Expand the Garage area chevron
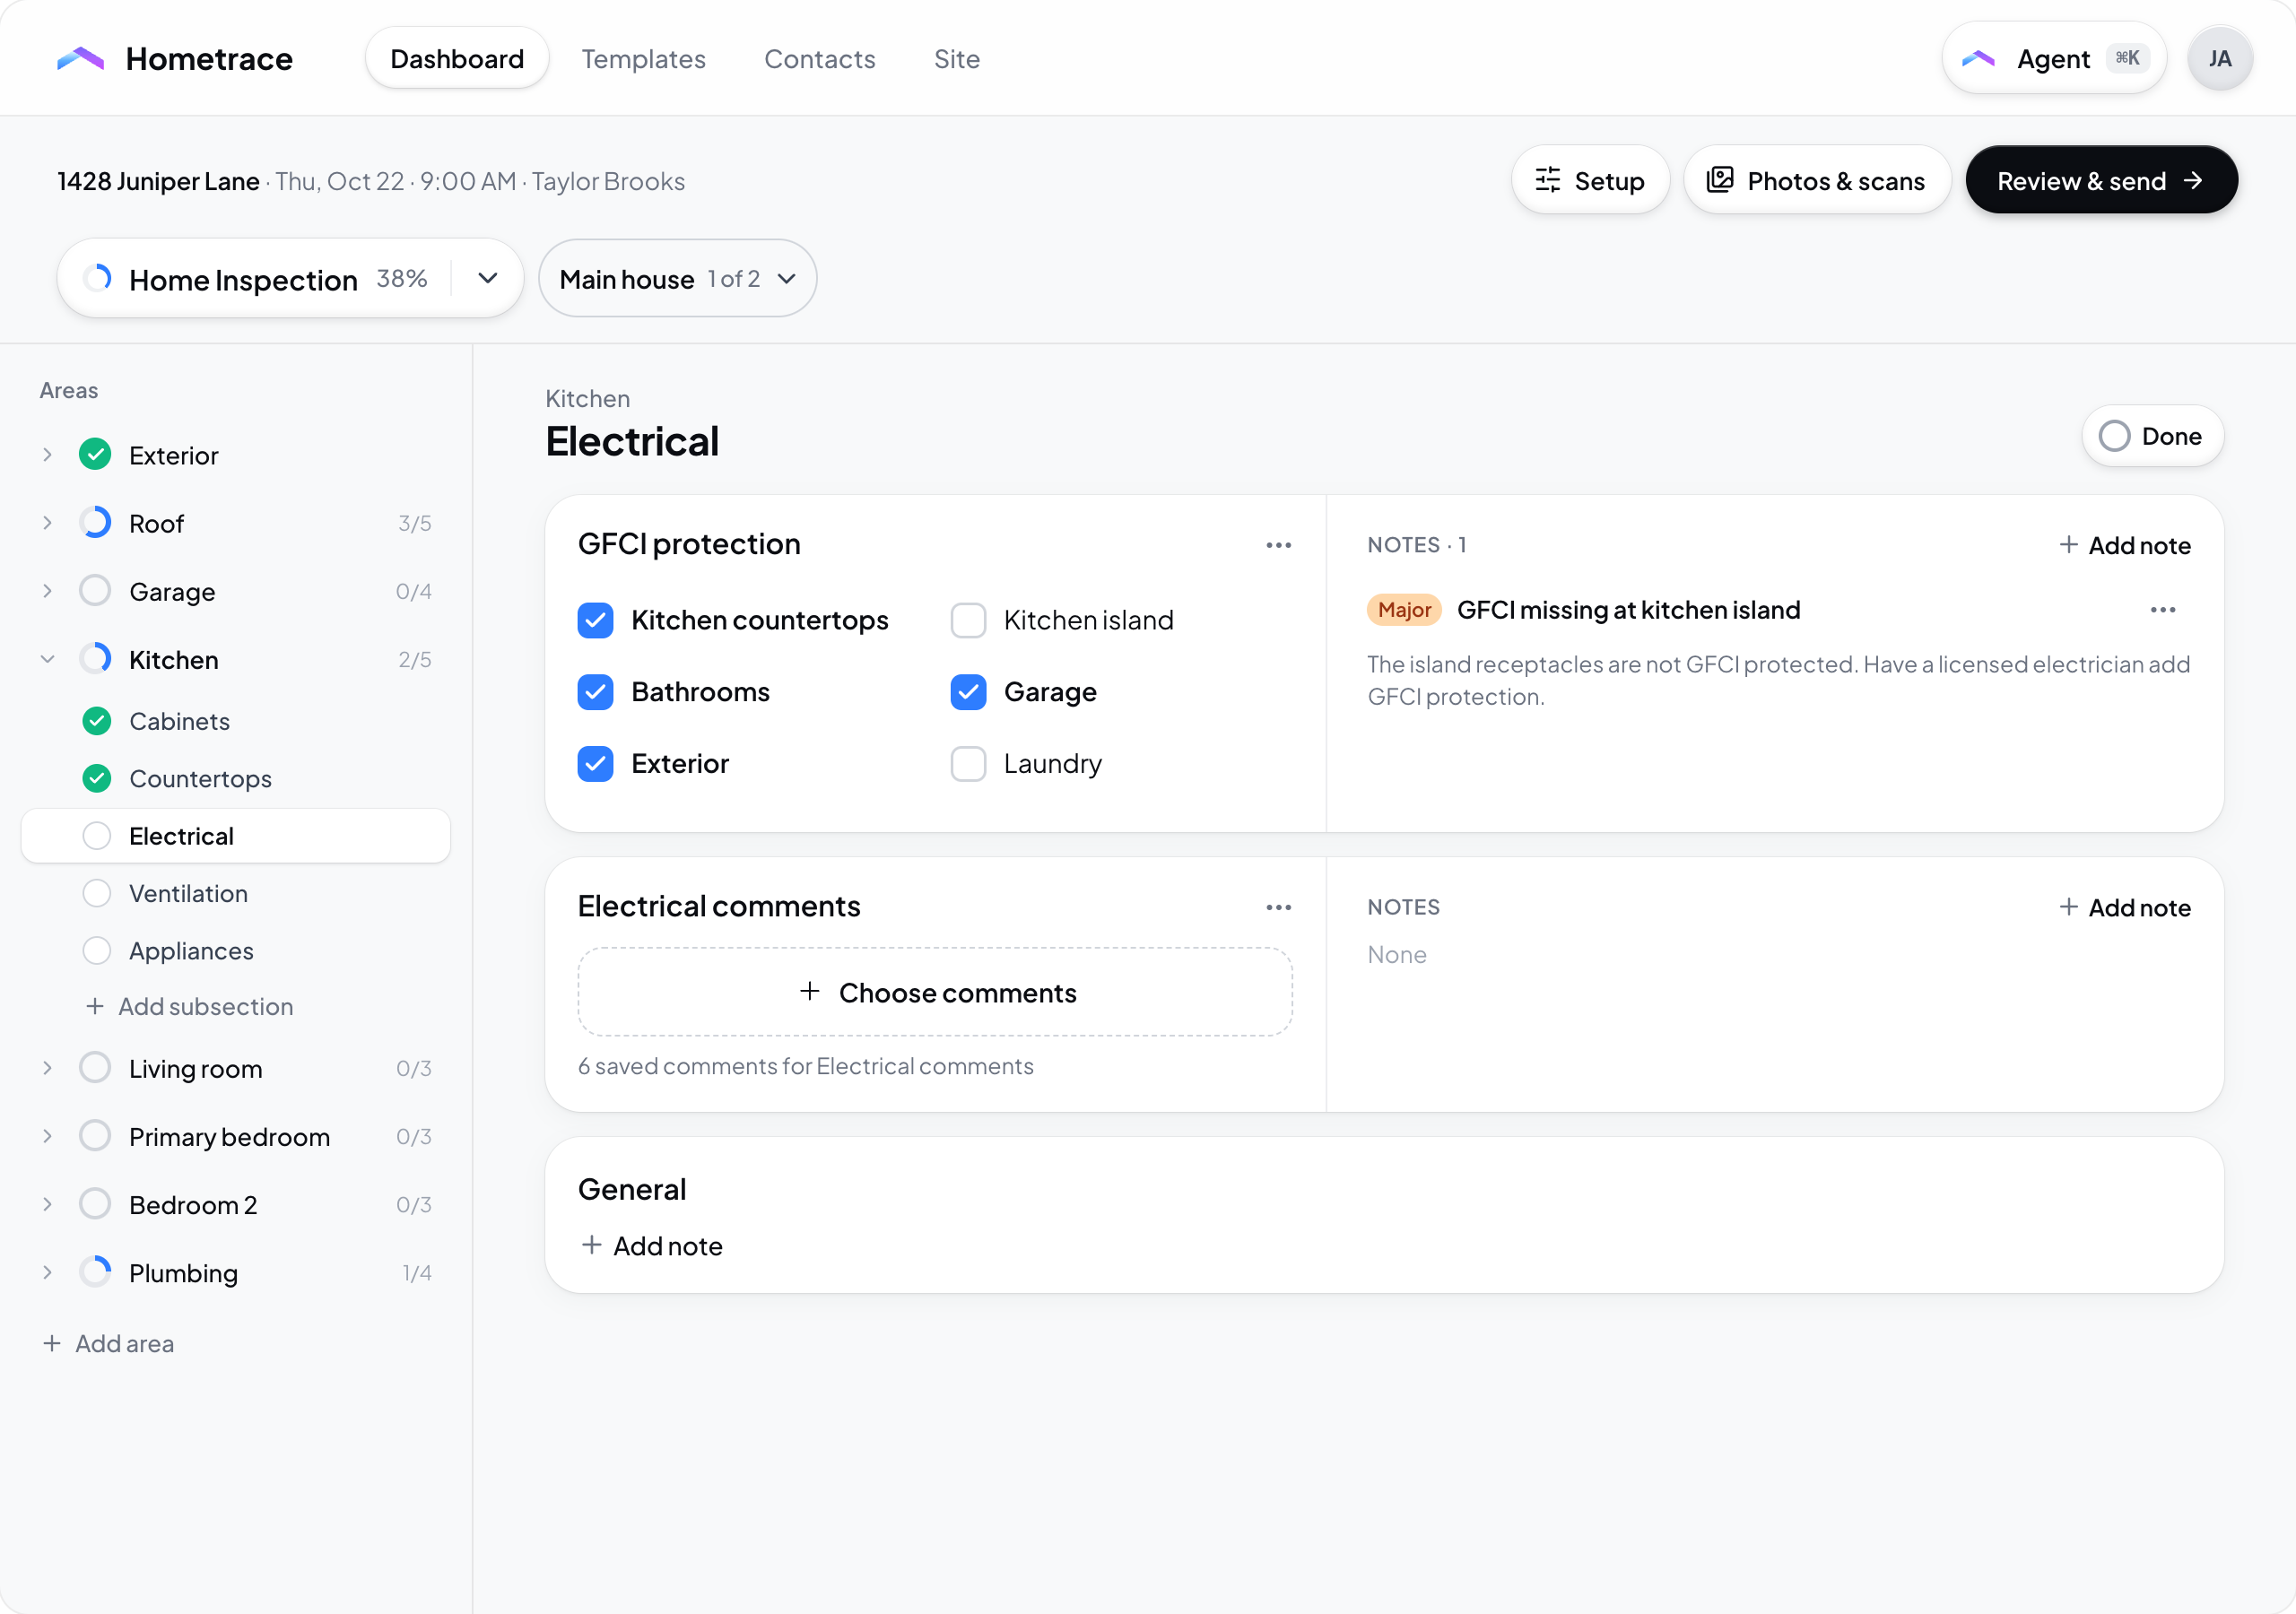 tap(47, 591)
